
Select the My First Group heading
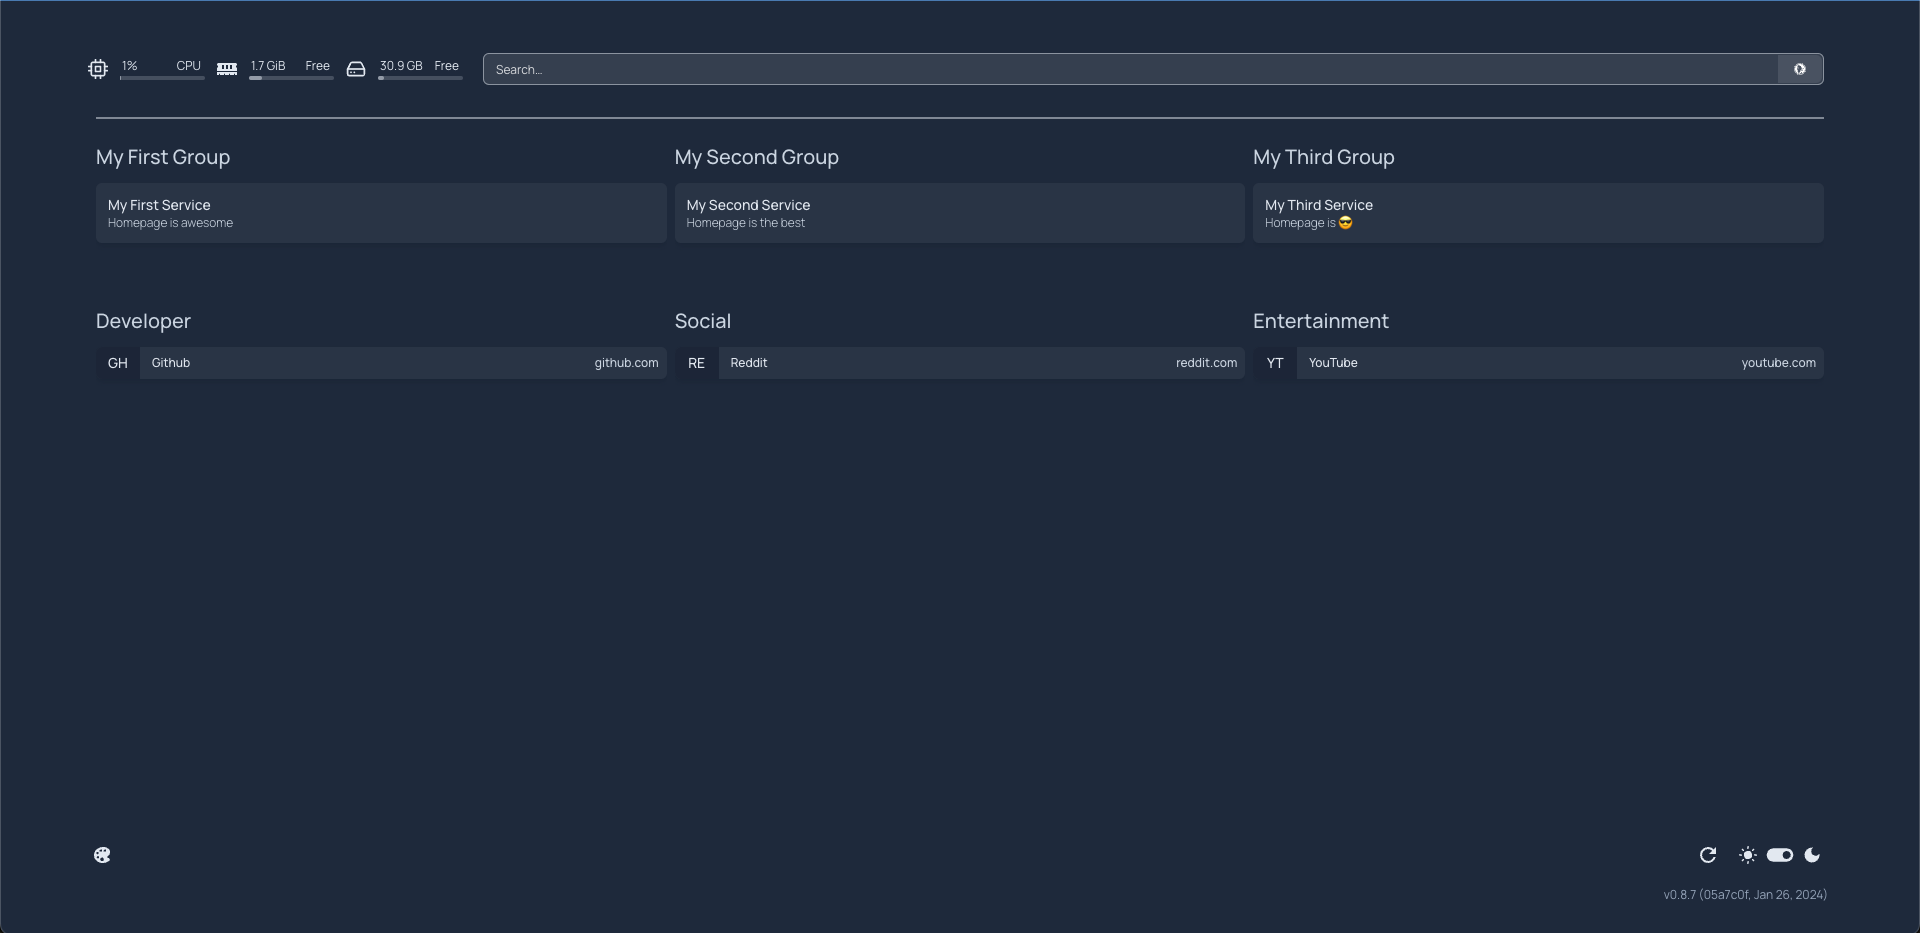(162, 157)
